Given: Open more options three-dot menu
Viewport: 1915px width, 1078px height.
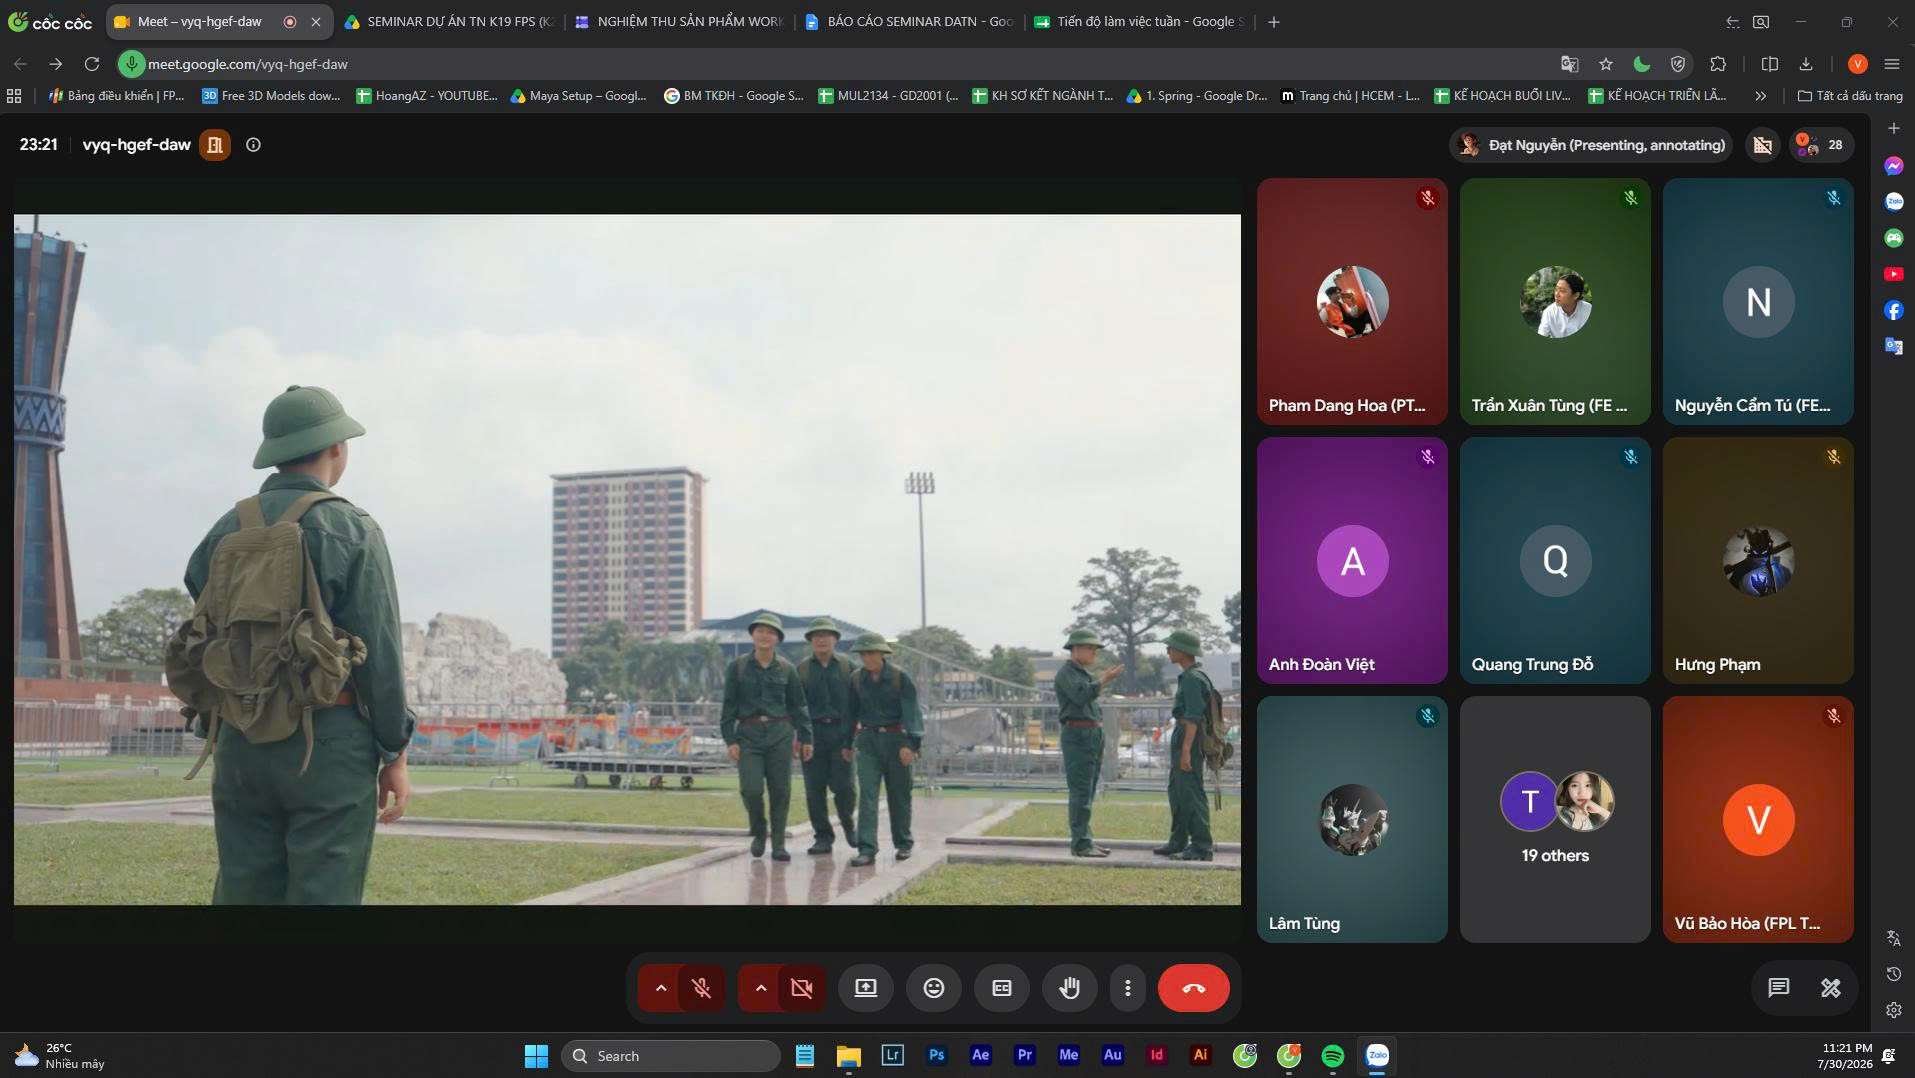Looking at the screenshot, I should [1127, 988].
